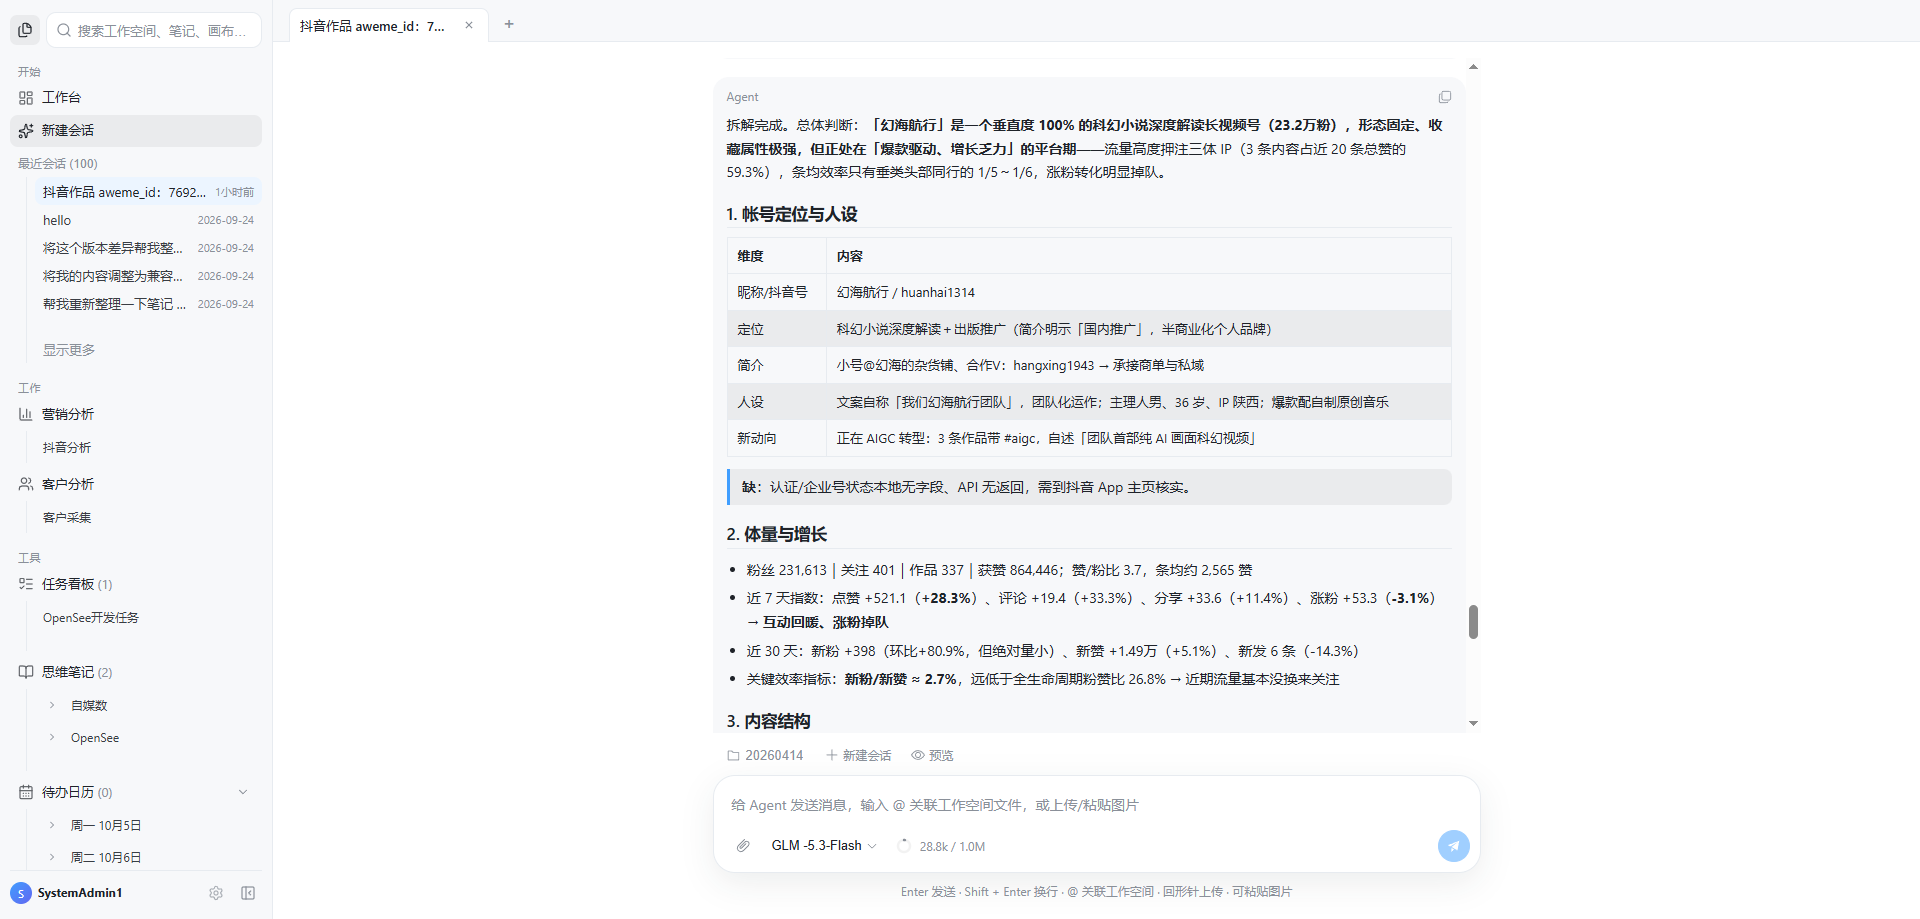1920x919 pixels.
Task: Expand 周二 10月6日 in calendar
Action: tap(52, 857)
